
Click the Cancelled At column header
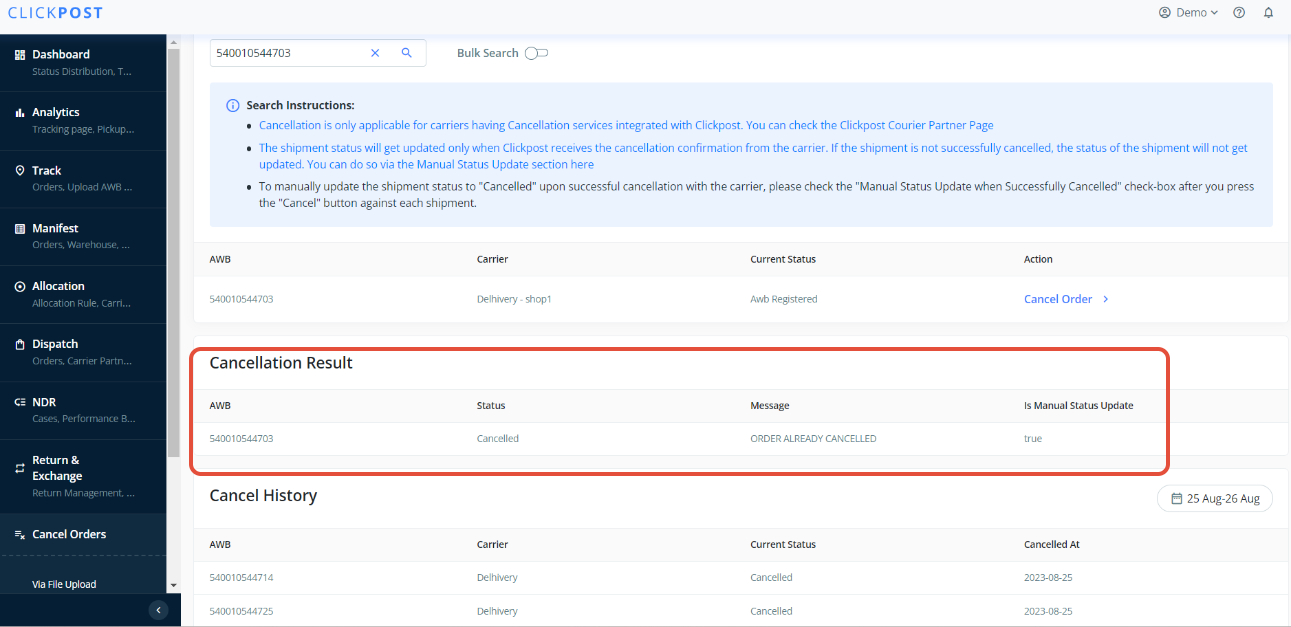(1051, 545)
